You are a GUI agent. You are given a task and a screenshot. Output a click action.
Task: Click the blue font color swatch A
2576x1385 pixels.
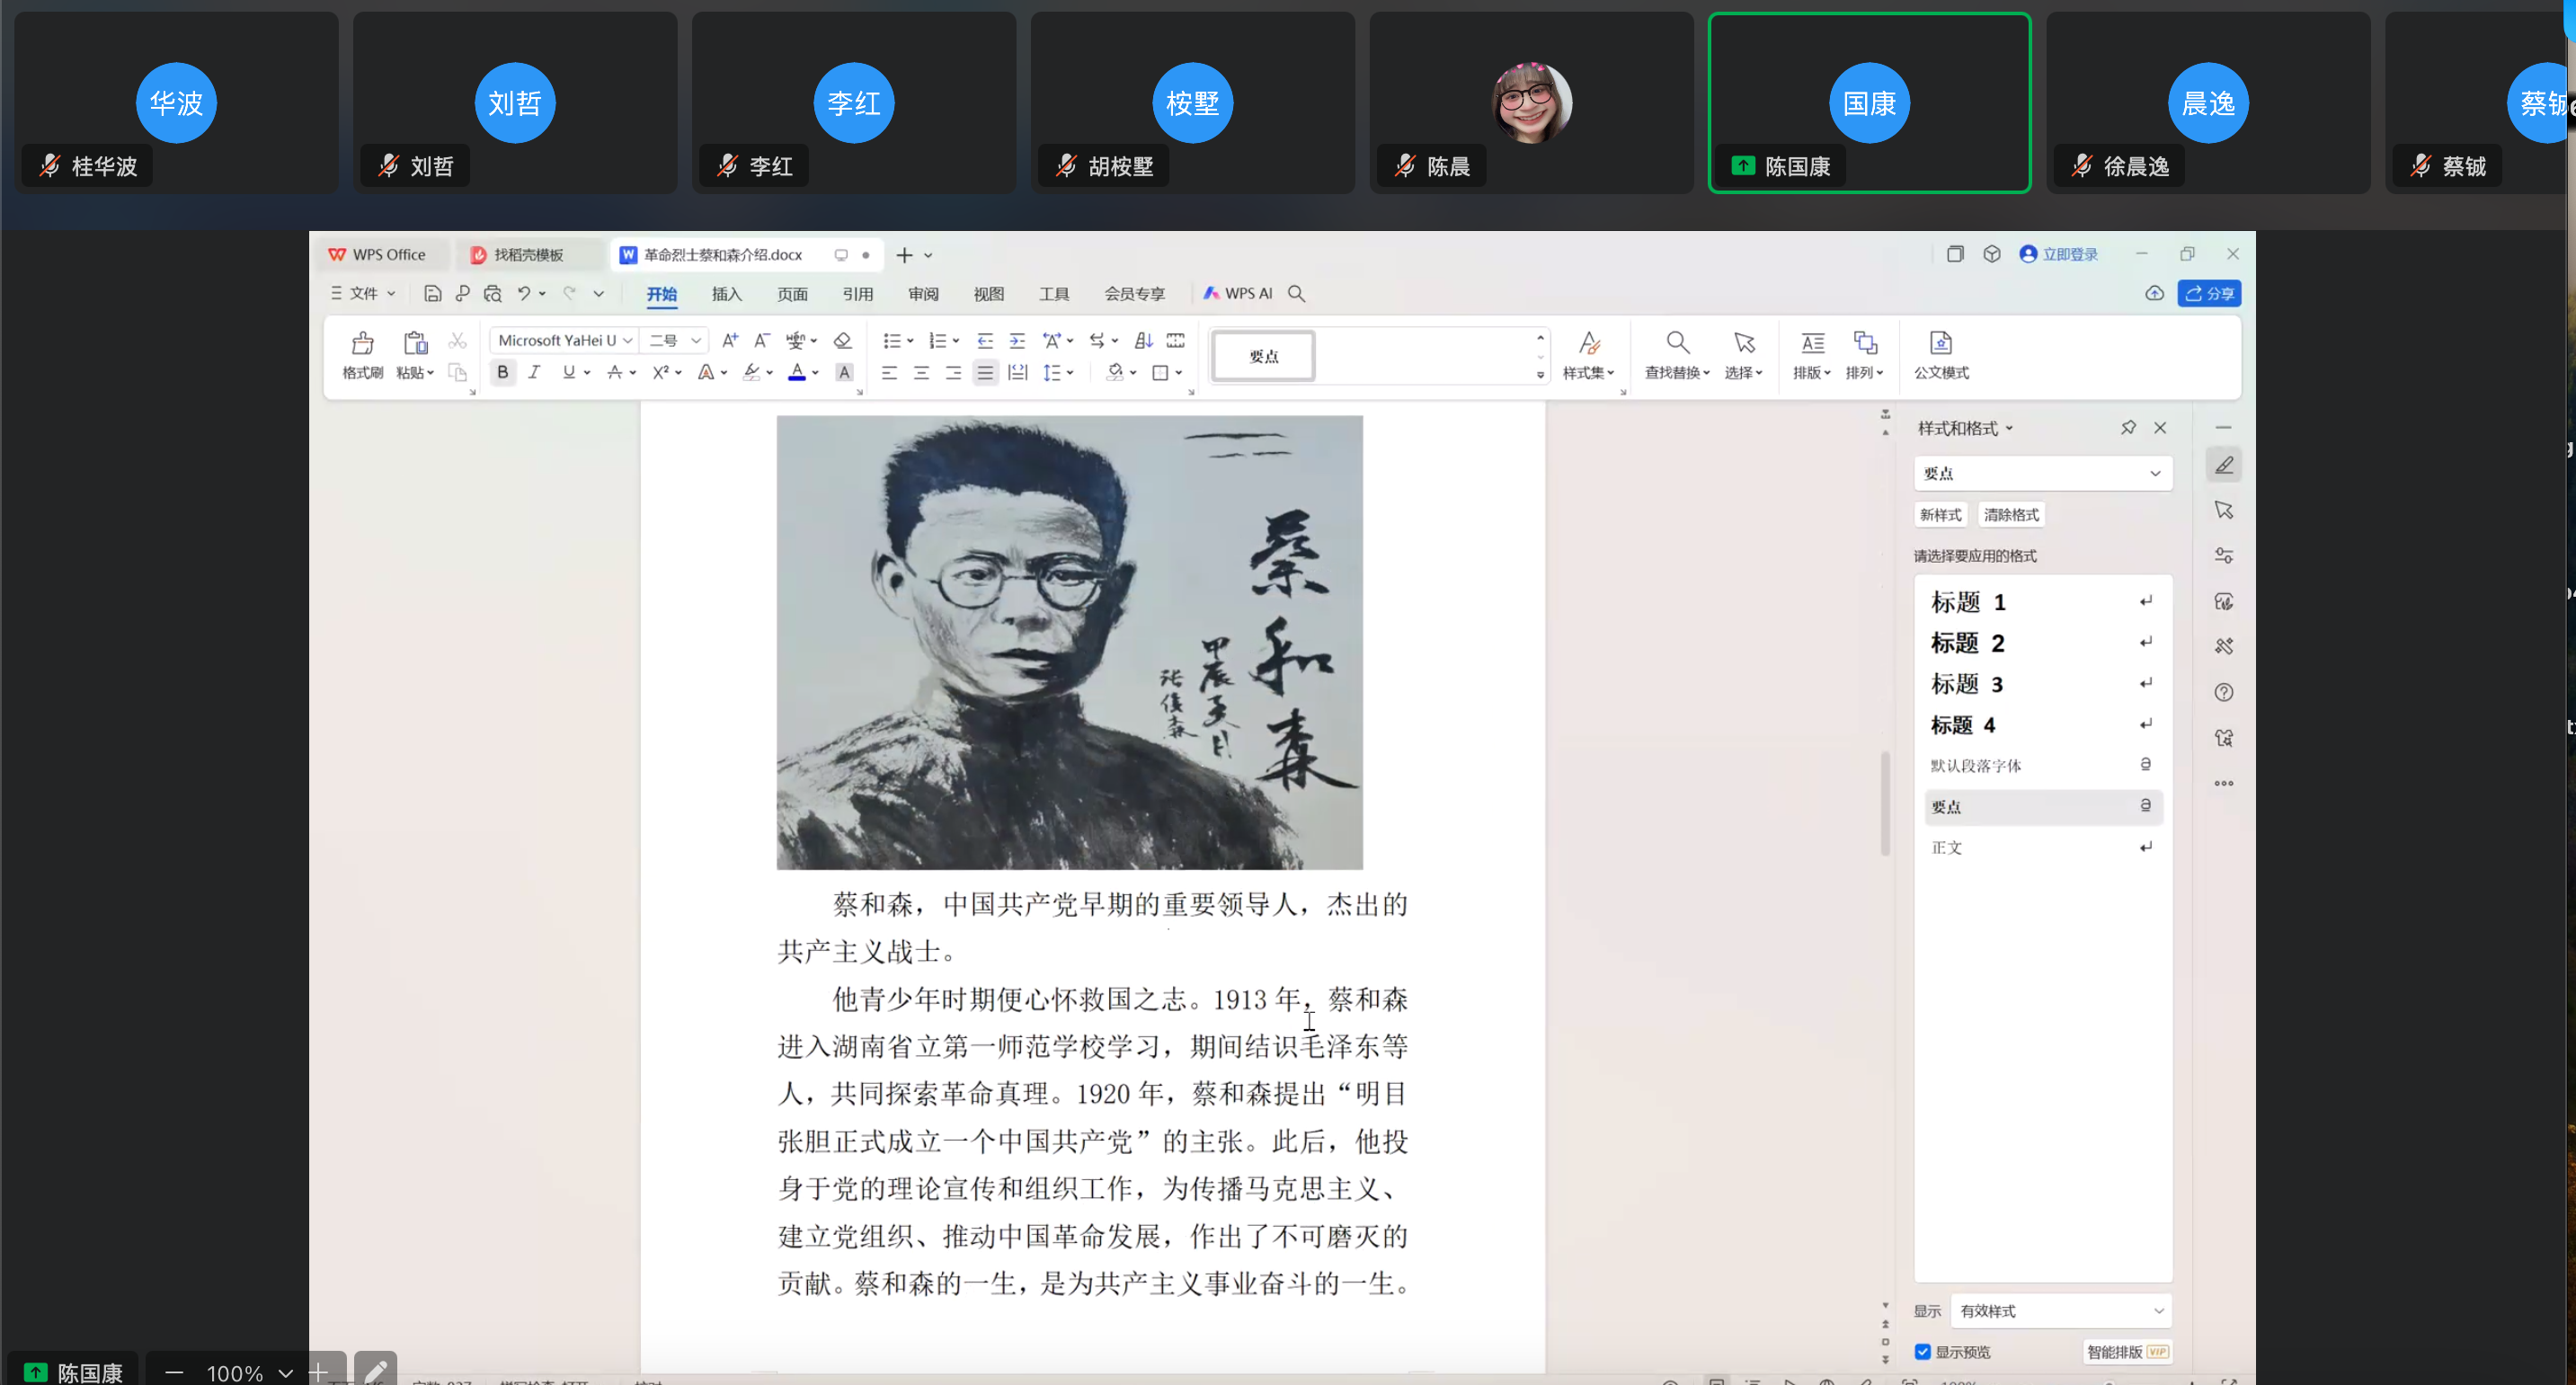(796, 372)
